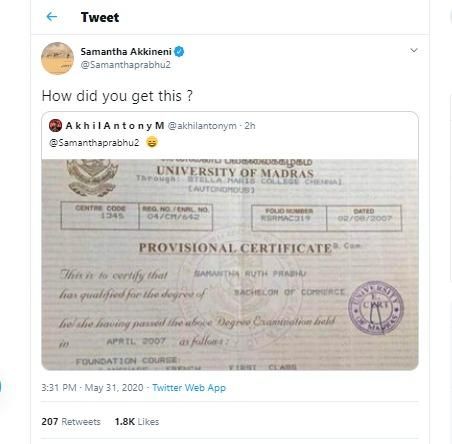This screenshot has width=452, height=444.
Task: Open AkhilAntonyM's small avatar
Action: 55,126
